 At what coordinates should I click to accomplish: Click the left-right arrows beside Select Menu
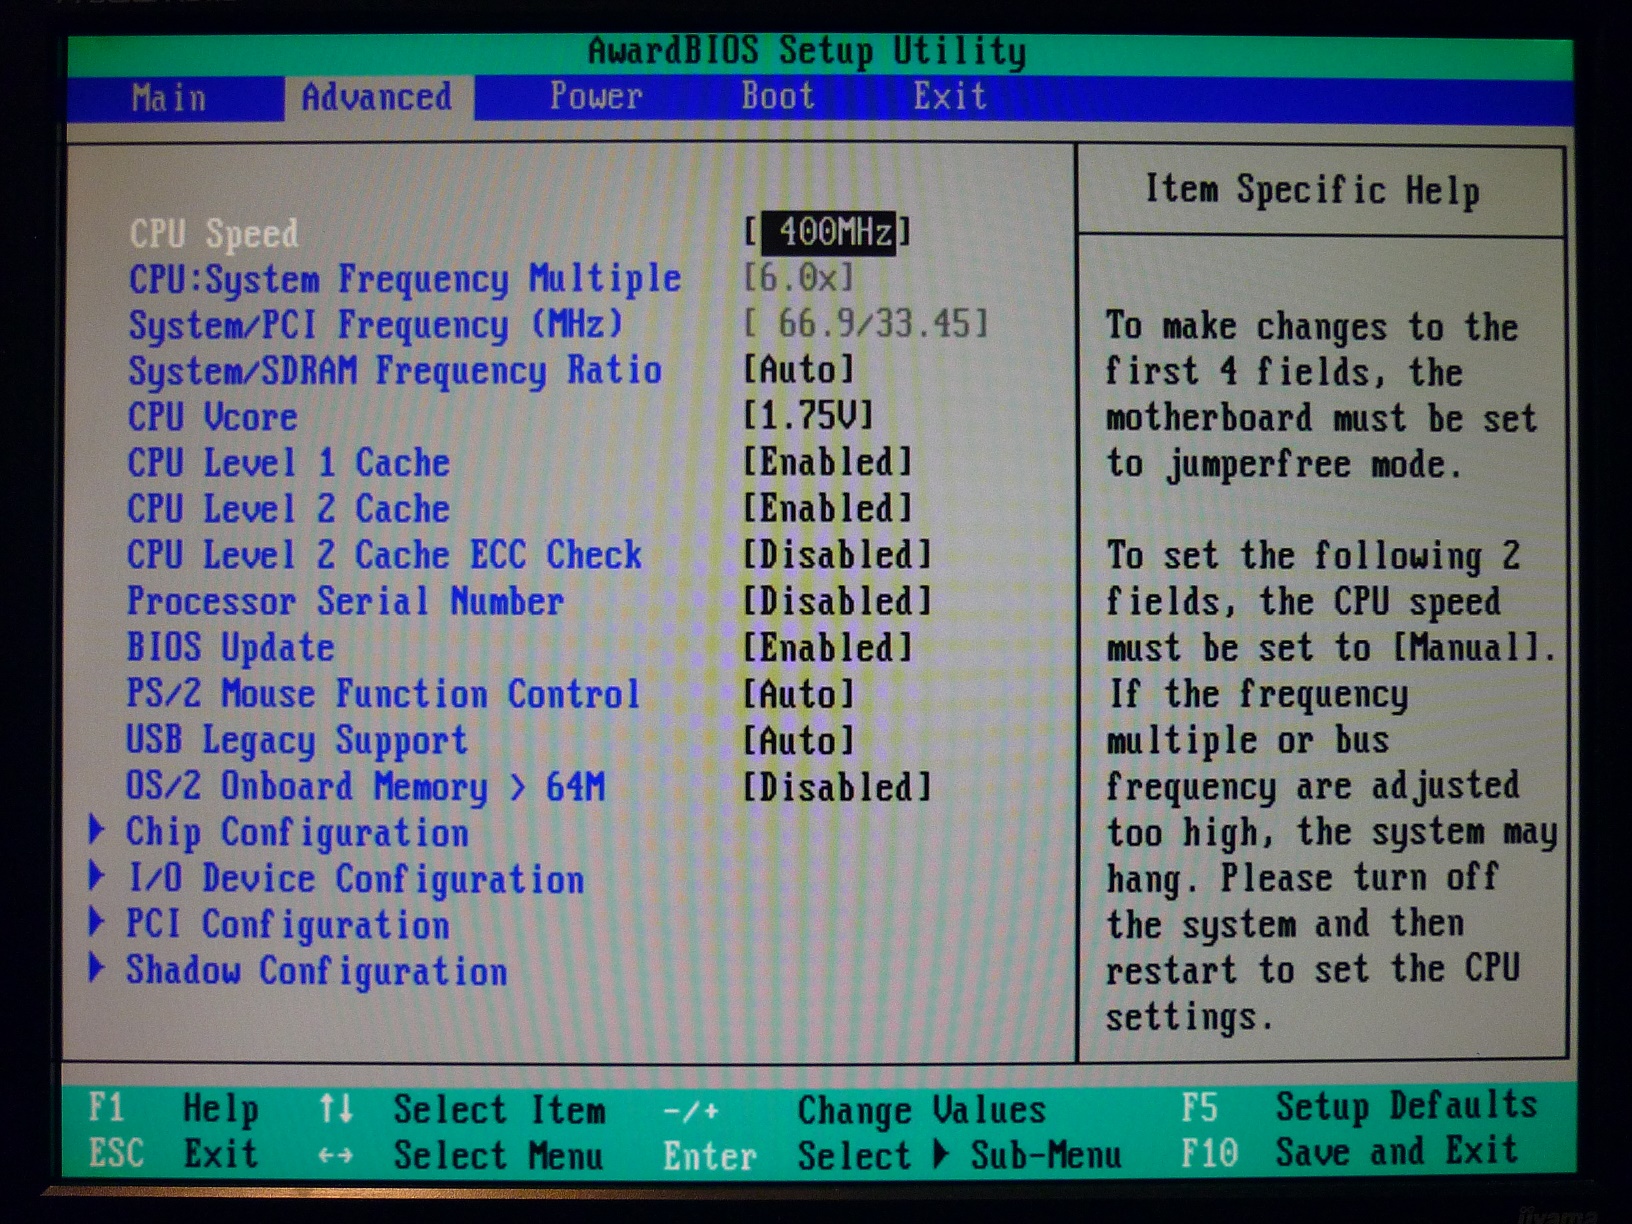(x=336, y=1155)
